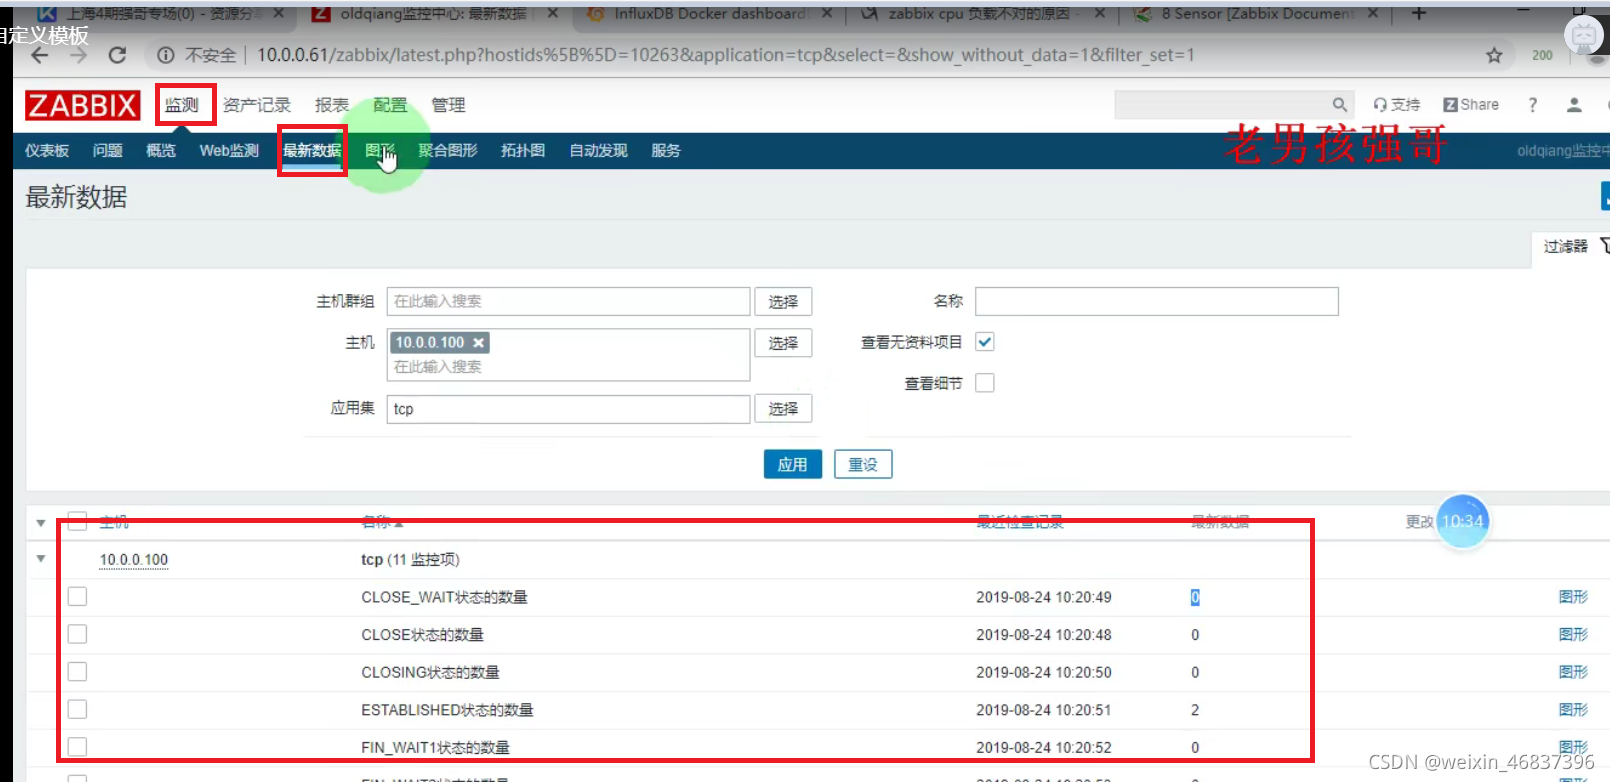Go to 问题 submenu
The width and height of the screenshot is (1610, 782).
pyautogui.click(x=107, y=150)
